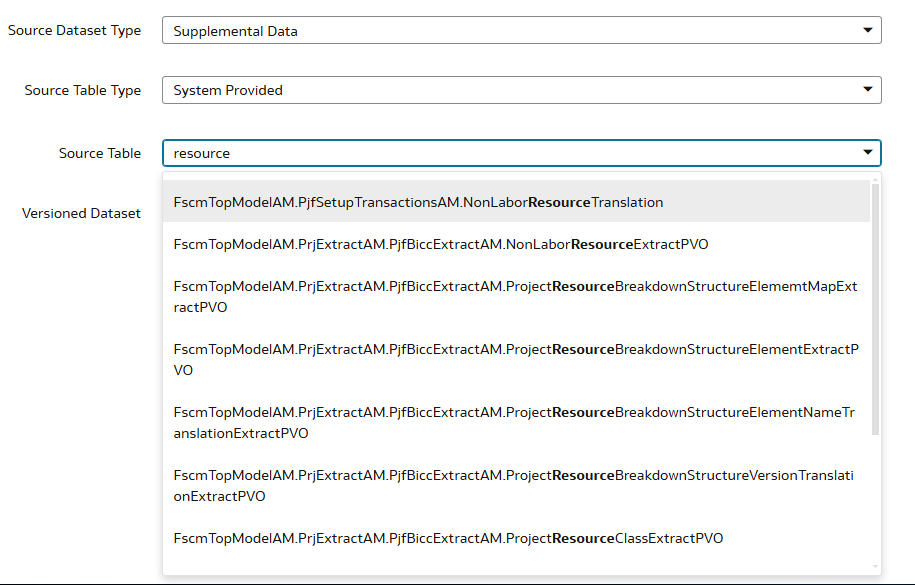This screenshot has width=915, height=585.
Task: Expand the Source Table Type dropdown arrow
Action: 868,90
